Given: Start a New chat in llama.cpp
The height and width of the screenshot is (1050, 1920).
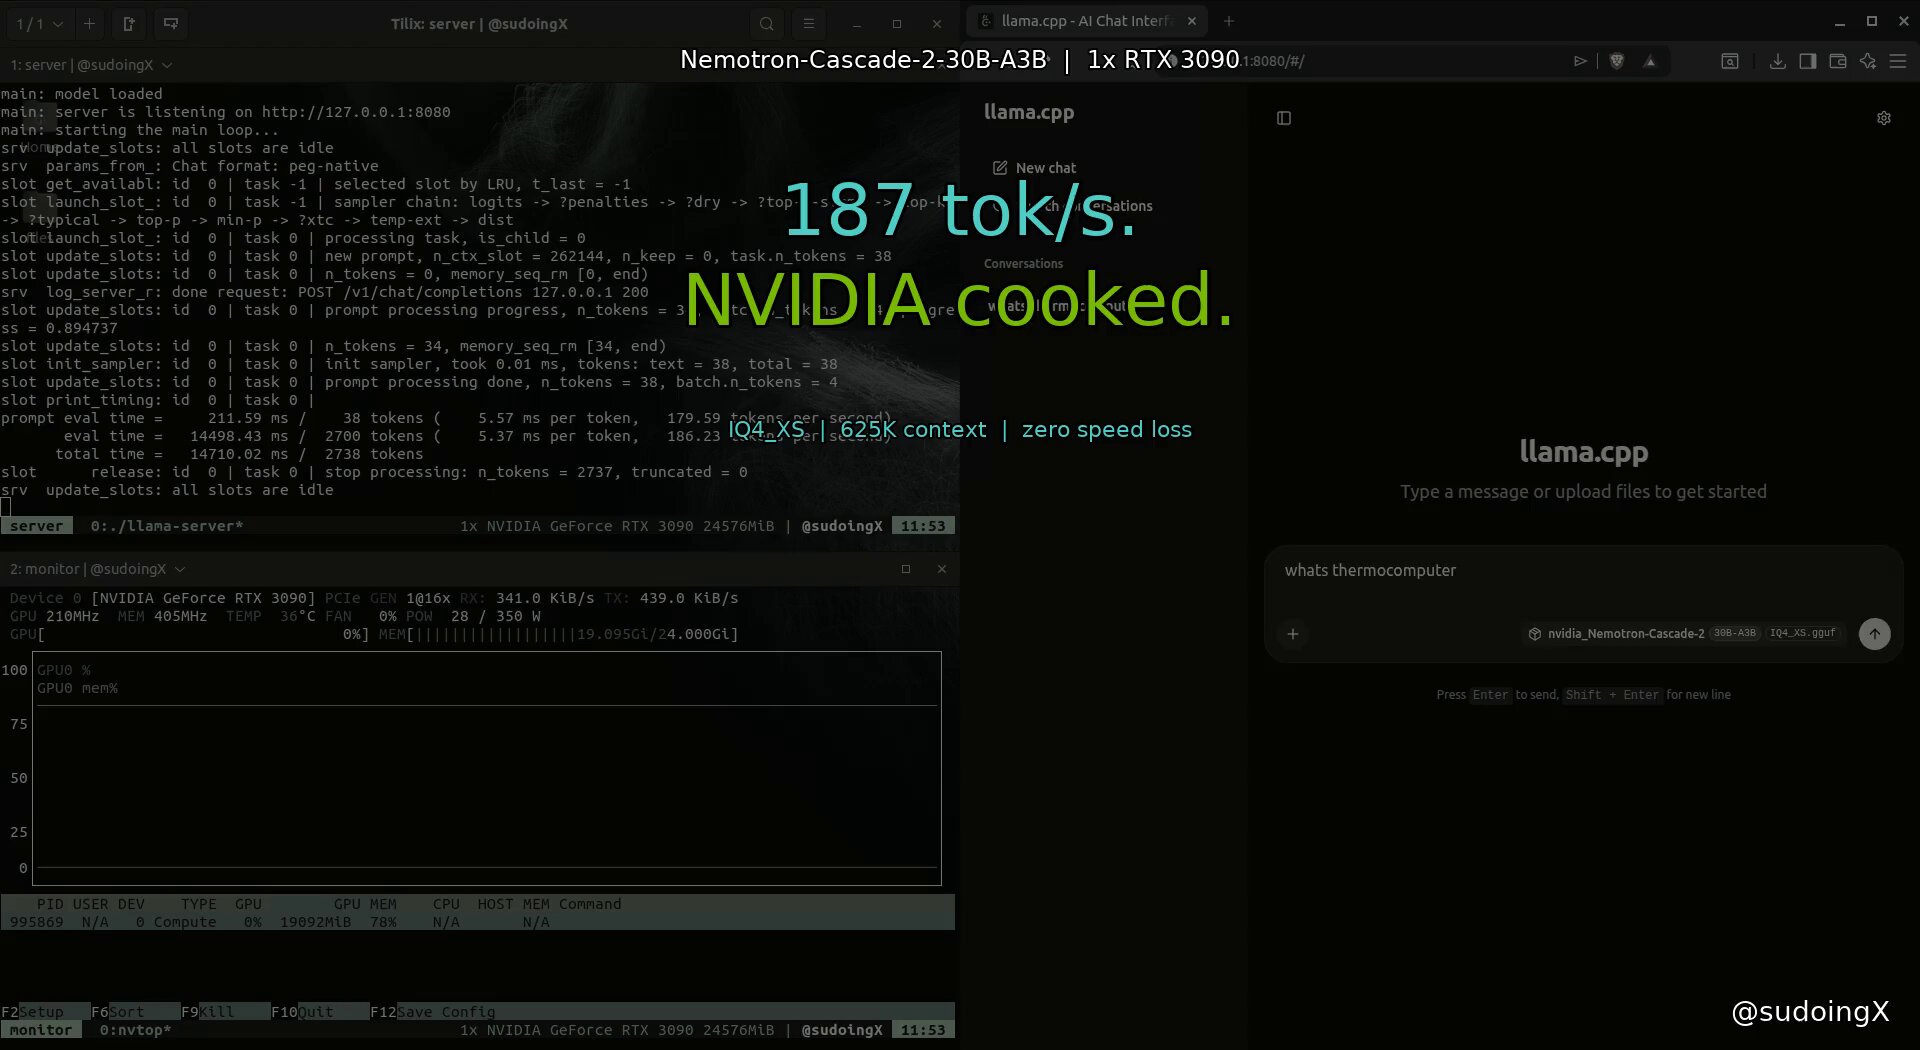Looking at the screenshot, I should (x=1035, y=168).
